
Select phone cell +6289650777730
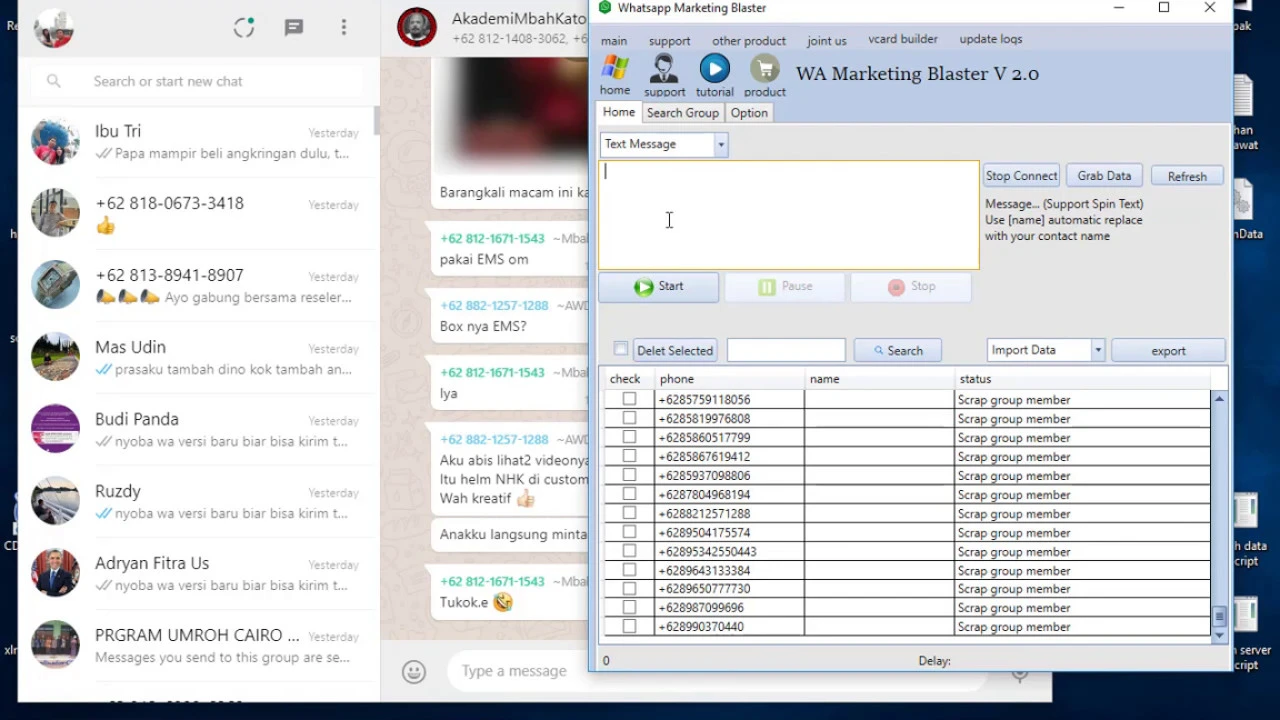[x=730, y=589]
